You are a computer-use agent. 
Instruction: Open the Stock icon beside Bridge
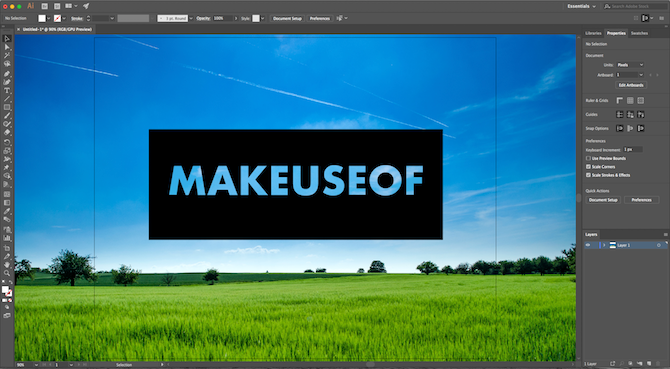(56, 6)
